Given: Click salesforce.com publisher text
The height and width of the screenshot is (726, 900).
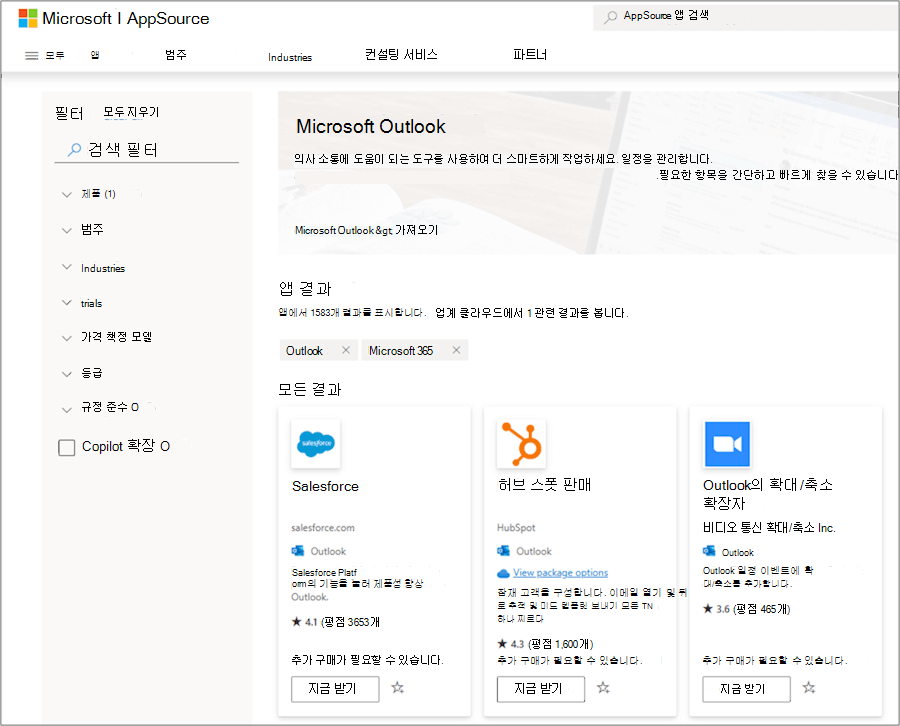Looking at the screenshot, I should 323,527.
